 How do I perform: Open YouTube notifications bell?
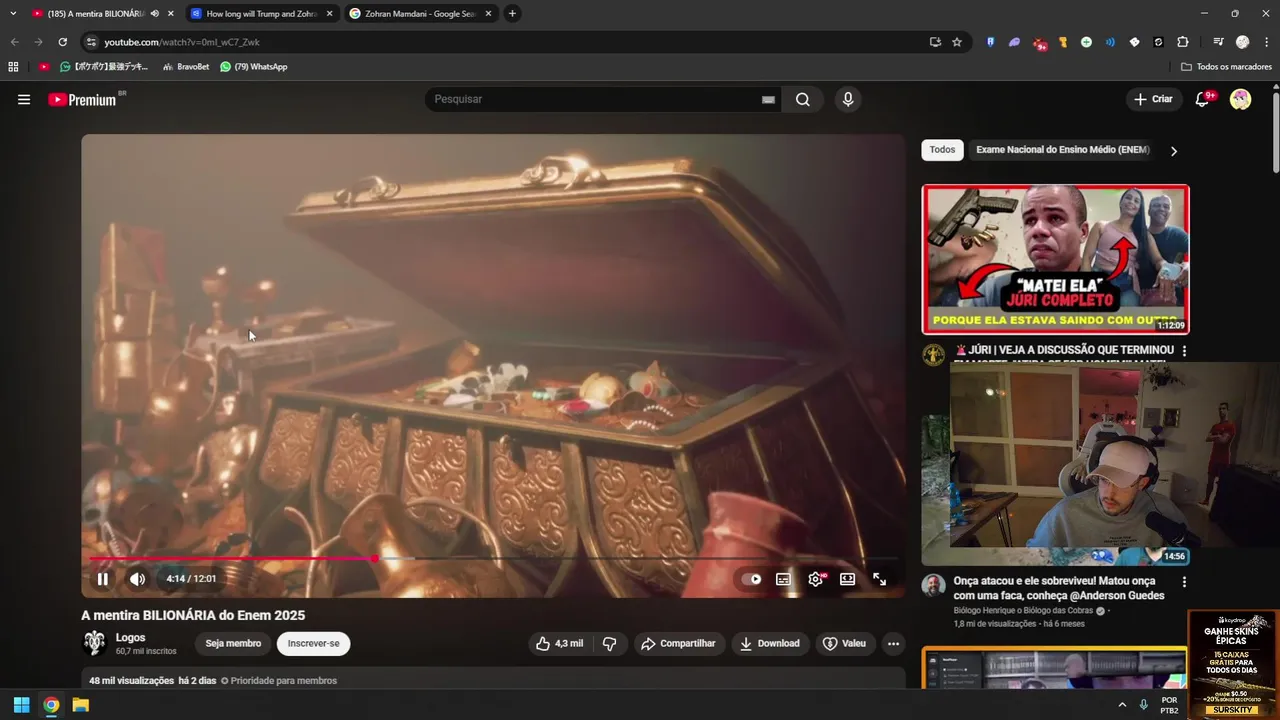coord(1203,99)
